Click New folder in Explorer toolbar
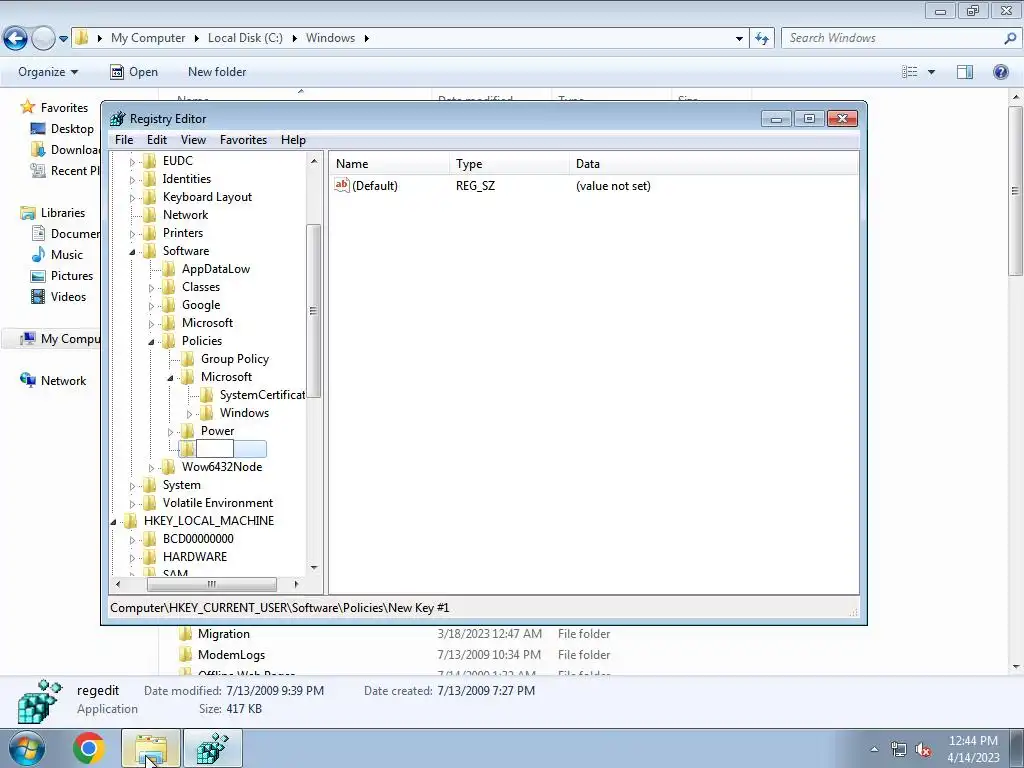 [217, 72]
